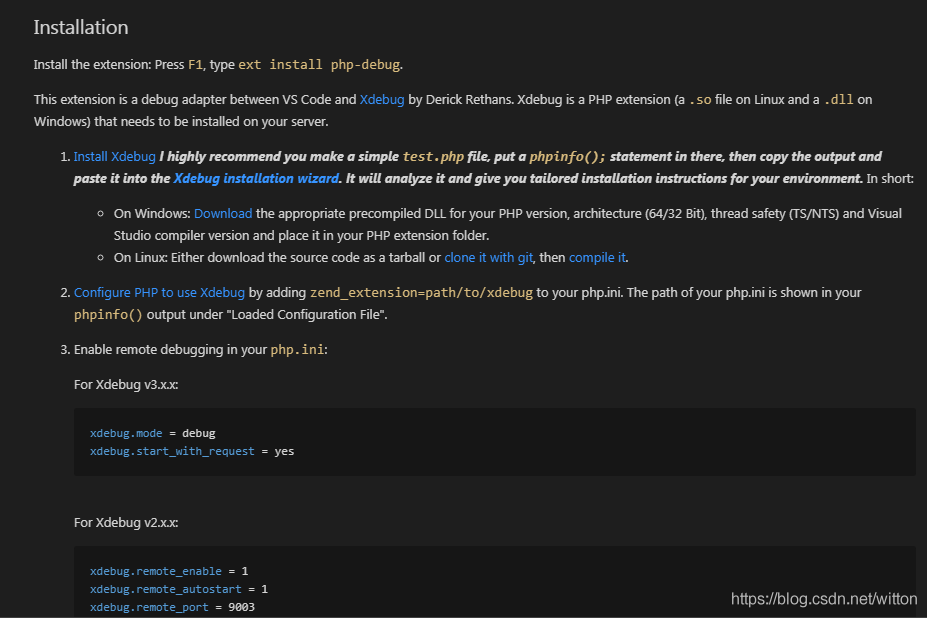Click the zend_extension=path/to/xdebug code snippet
Image resolution: width=927 pixels, height=618 pixels.
tap(421, 292)
